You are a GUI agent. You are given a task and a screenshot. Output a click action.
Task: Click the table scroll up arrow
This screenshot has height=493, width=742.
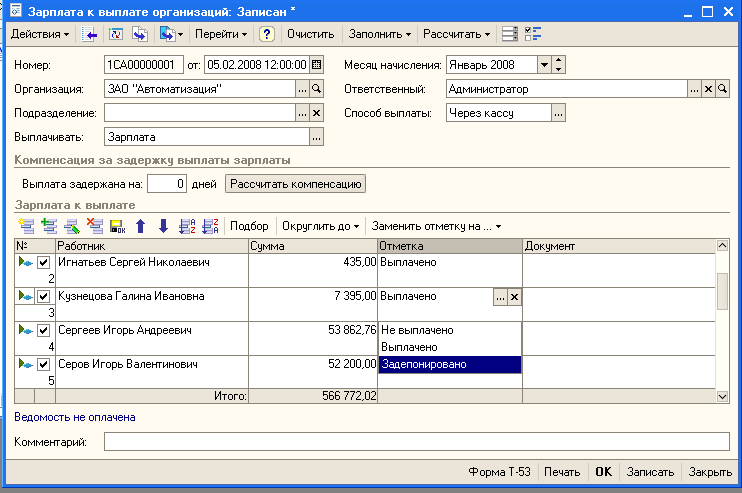(722, 245)
